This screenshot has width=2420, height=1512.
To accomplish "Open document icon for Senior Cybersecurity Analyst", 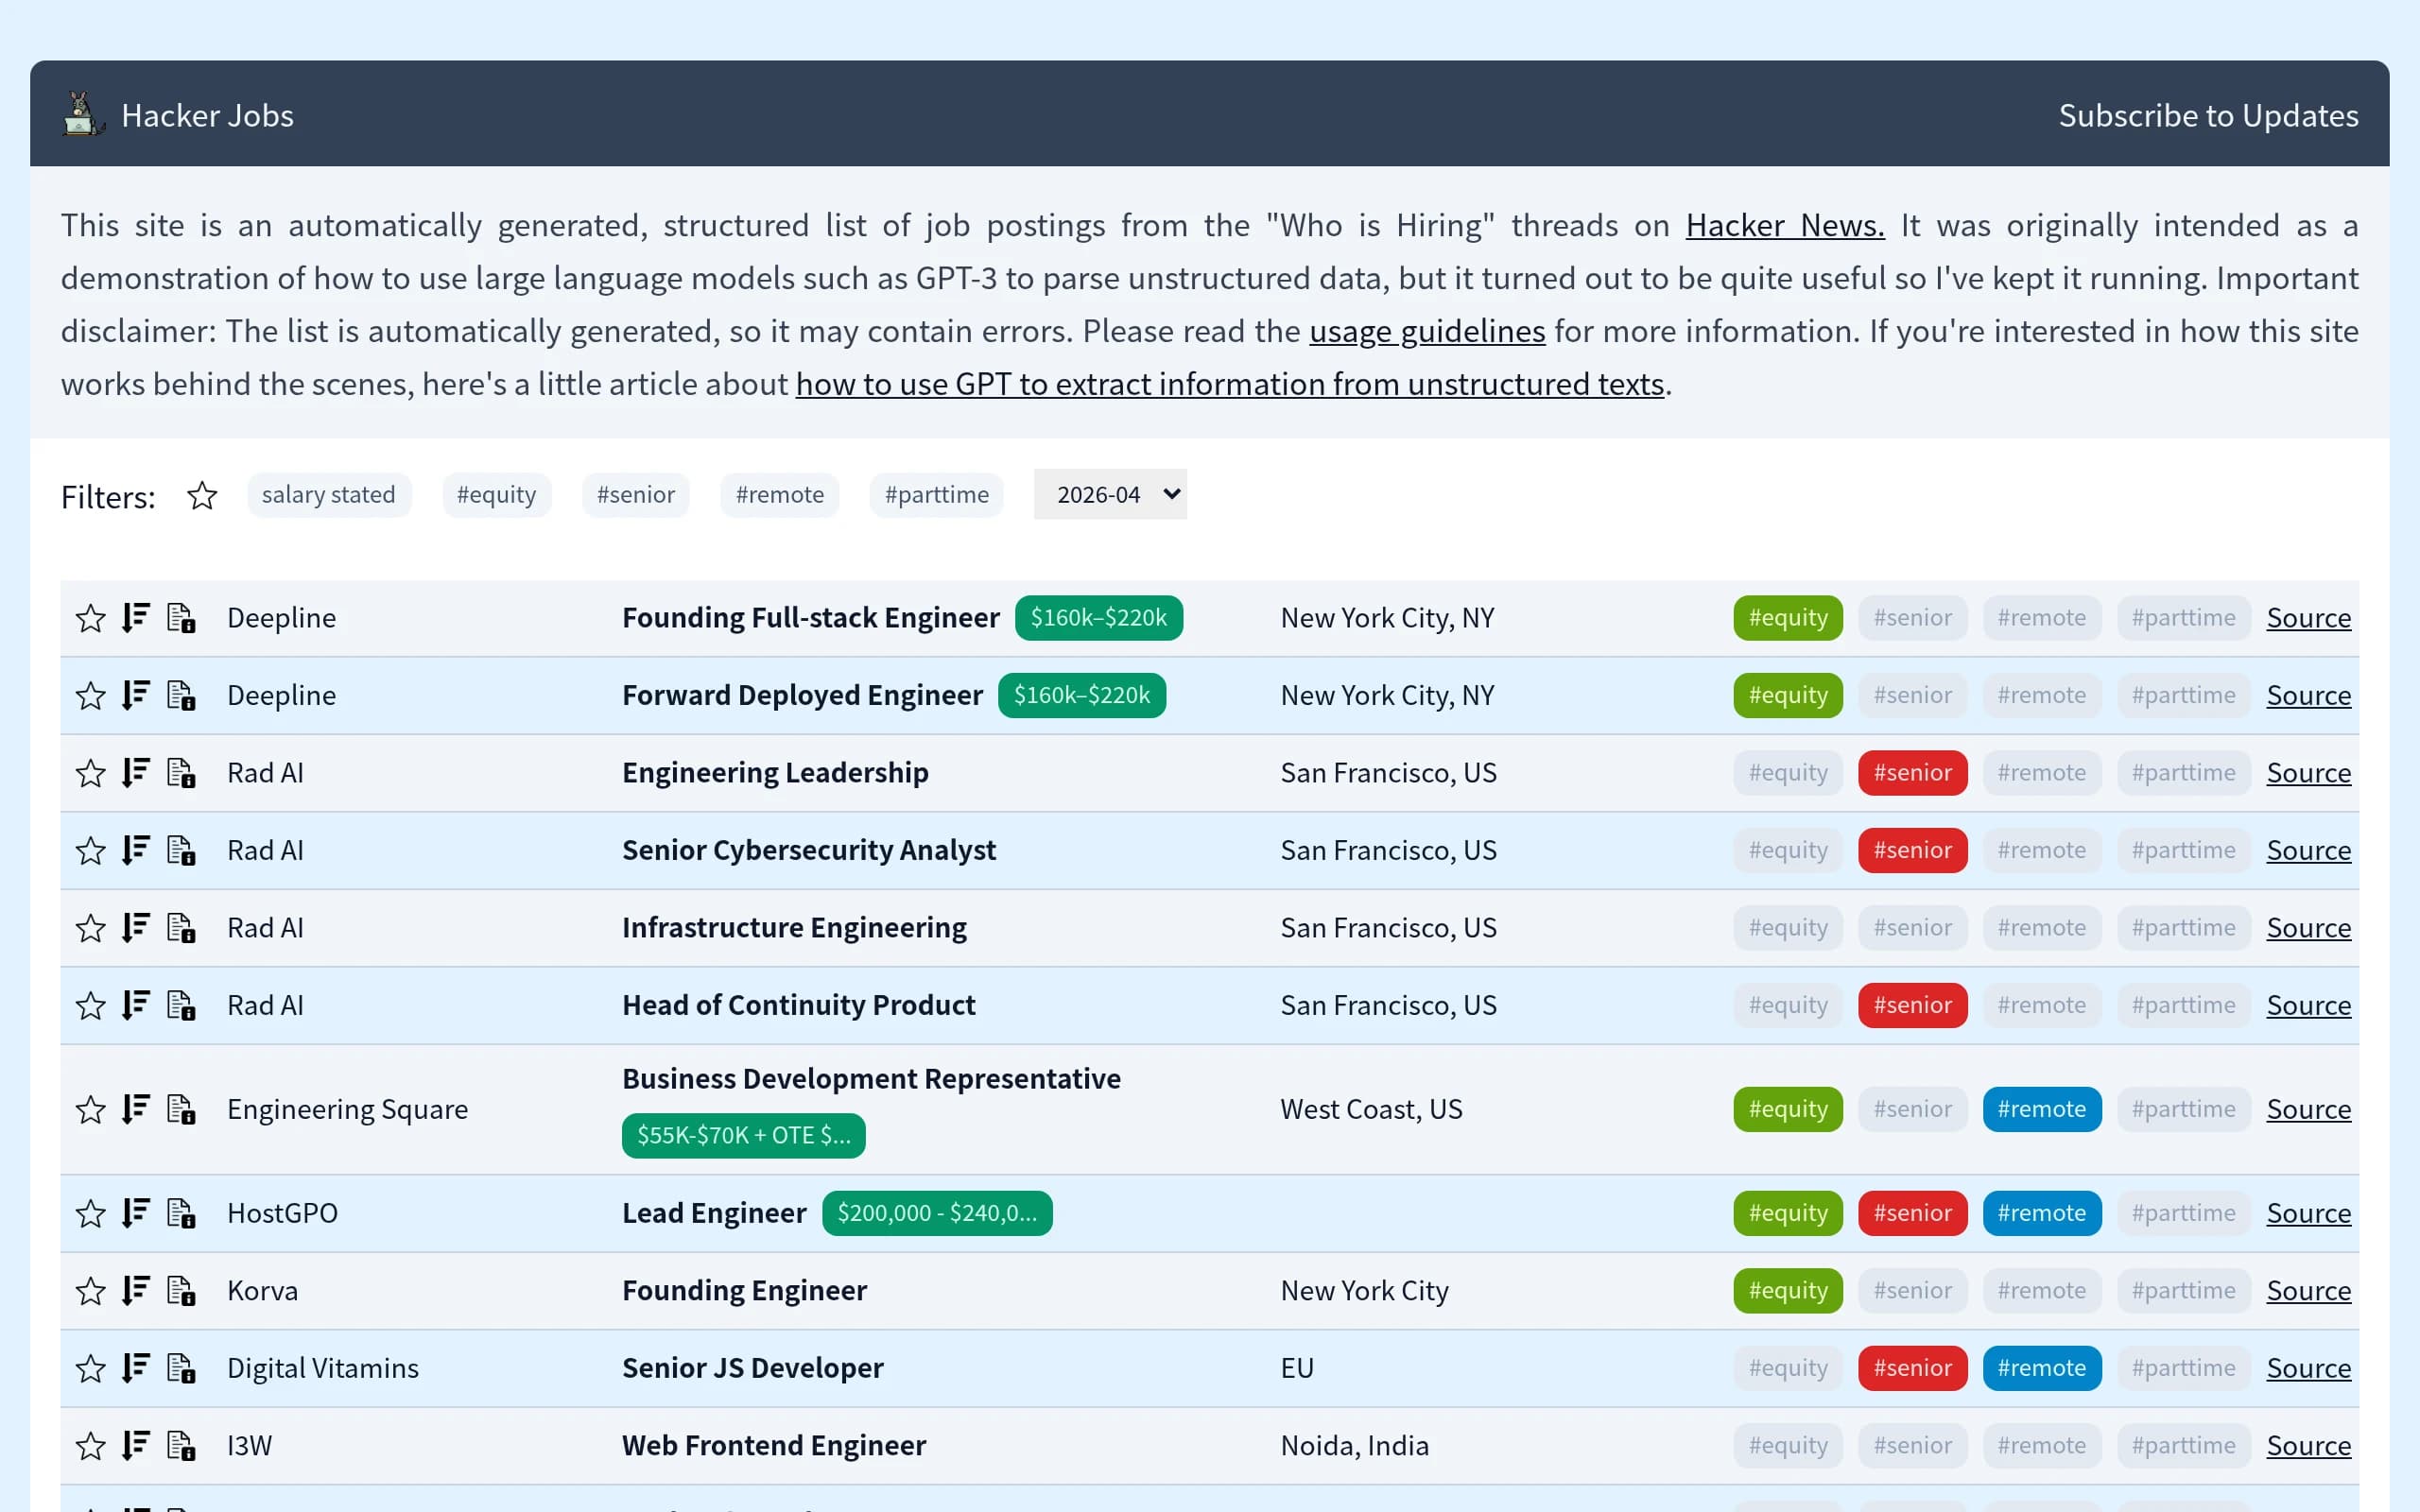I will [x=181, y=850].
